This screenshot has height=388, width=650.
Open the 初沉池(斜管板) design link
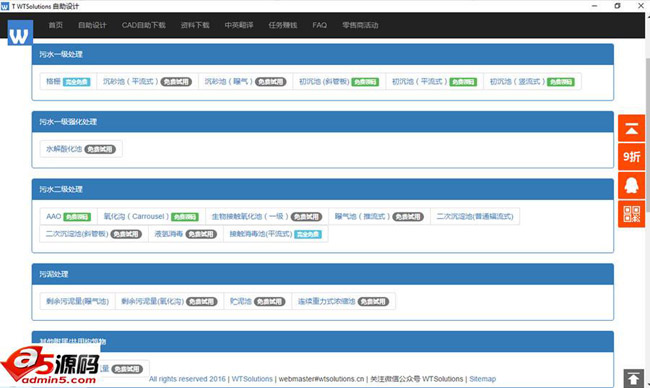(x=339, y=82)
